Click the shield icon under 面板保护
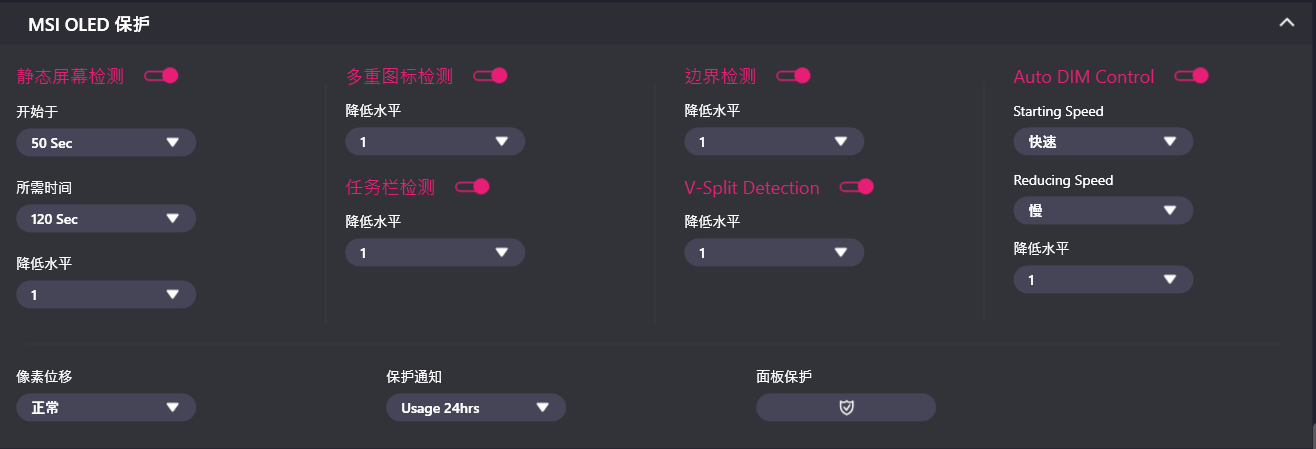Image resolution: width=1316 pixels, height=449 pixels. (x=846, y=408)
